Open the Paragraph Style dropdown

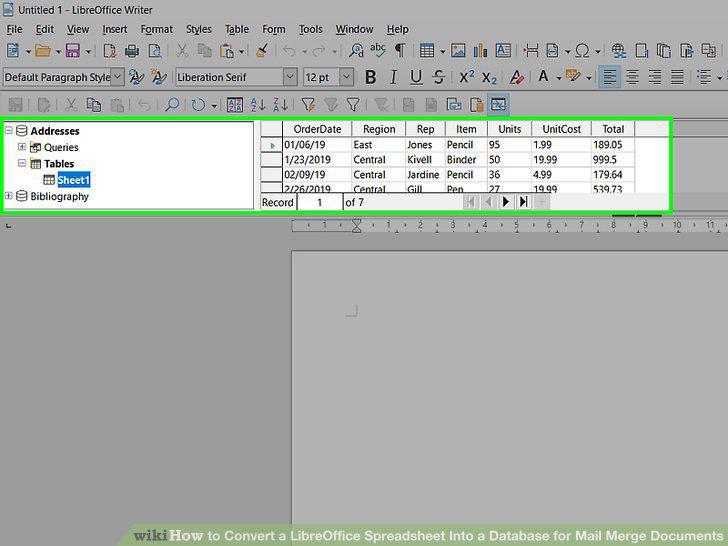118,77
